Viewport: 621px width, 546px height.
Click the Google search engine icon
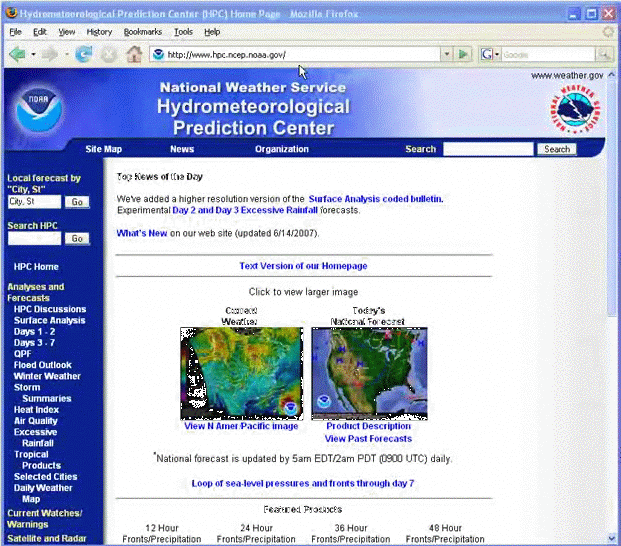pyautogui.click(x=486, y=54)
